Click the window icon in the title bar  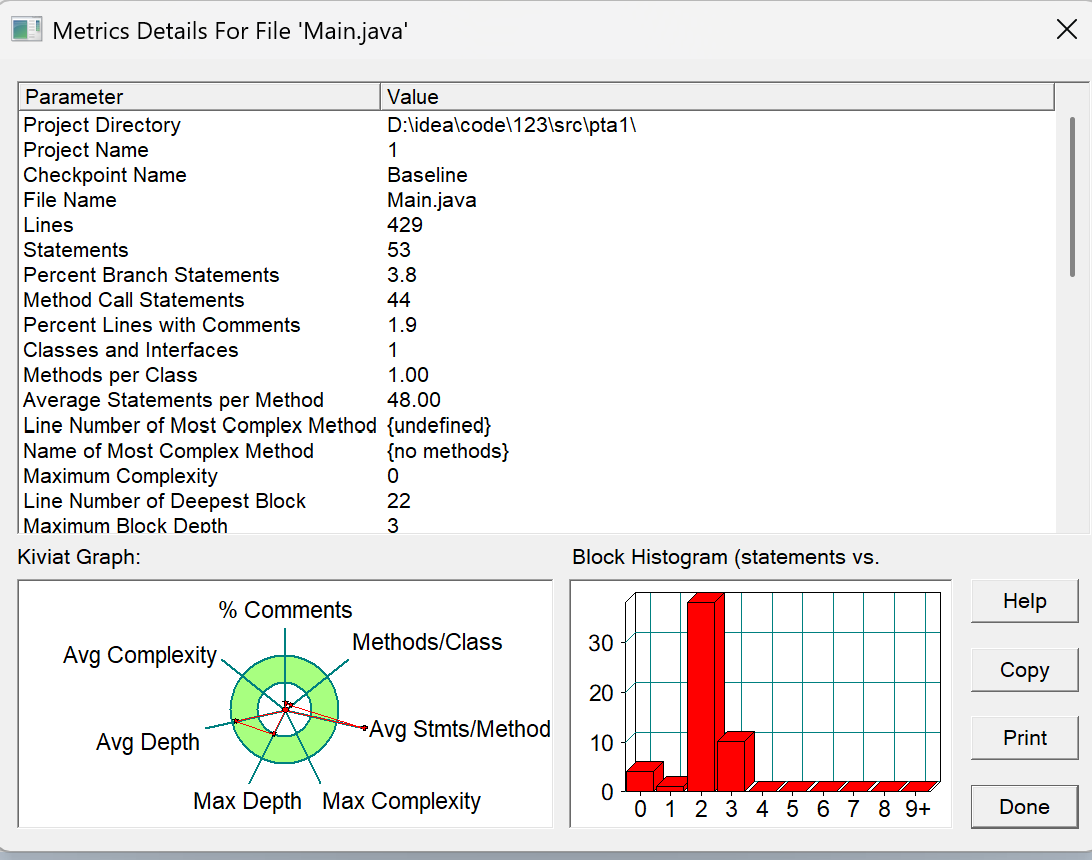(26, 30)
